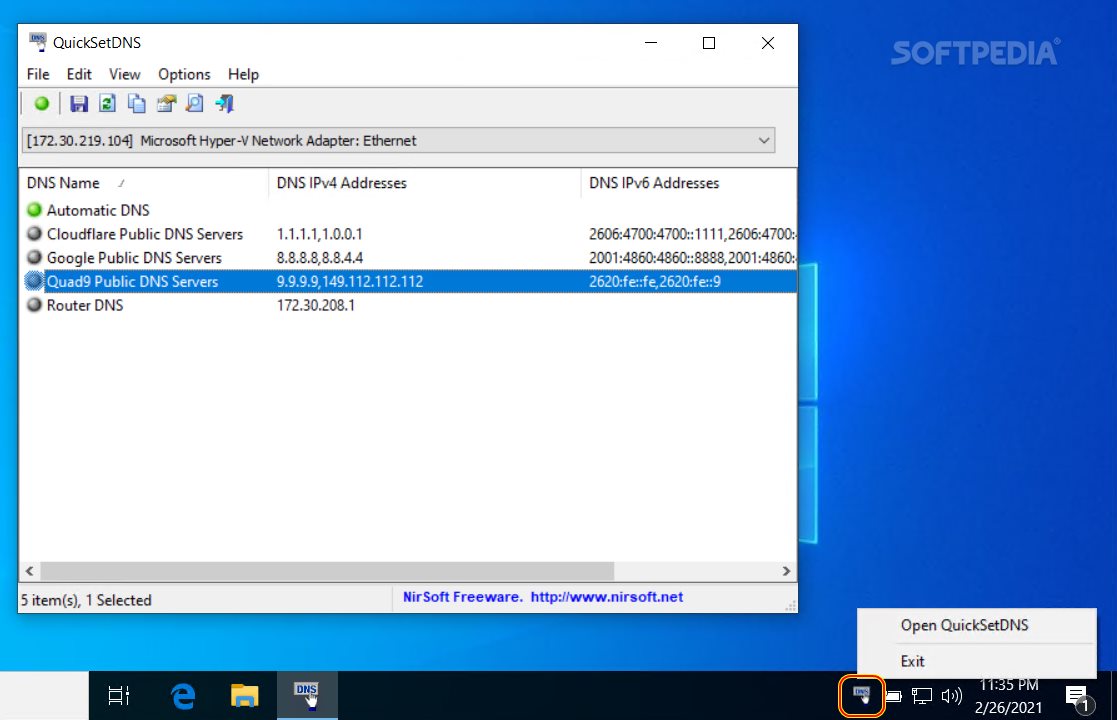Click the gray circle next to Router DNS
The width and height of the screenshot is (1117, 720).
click(34, 305)
